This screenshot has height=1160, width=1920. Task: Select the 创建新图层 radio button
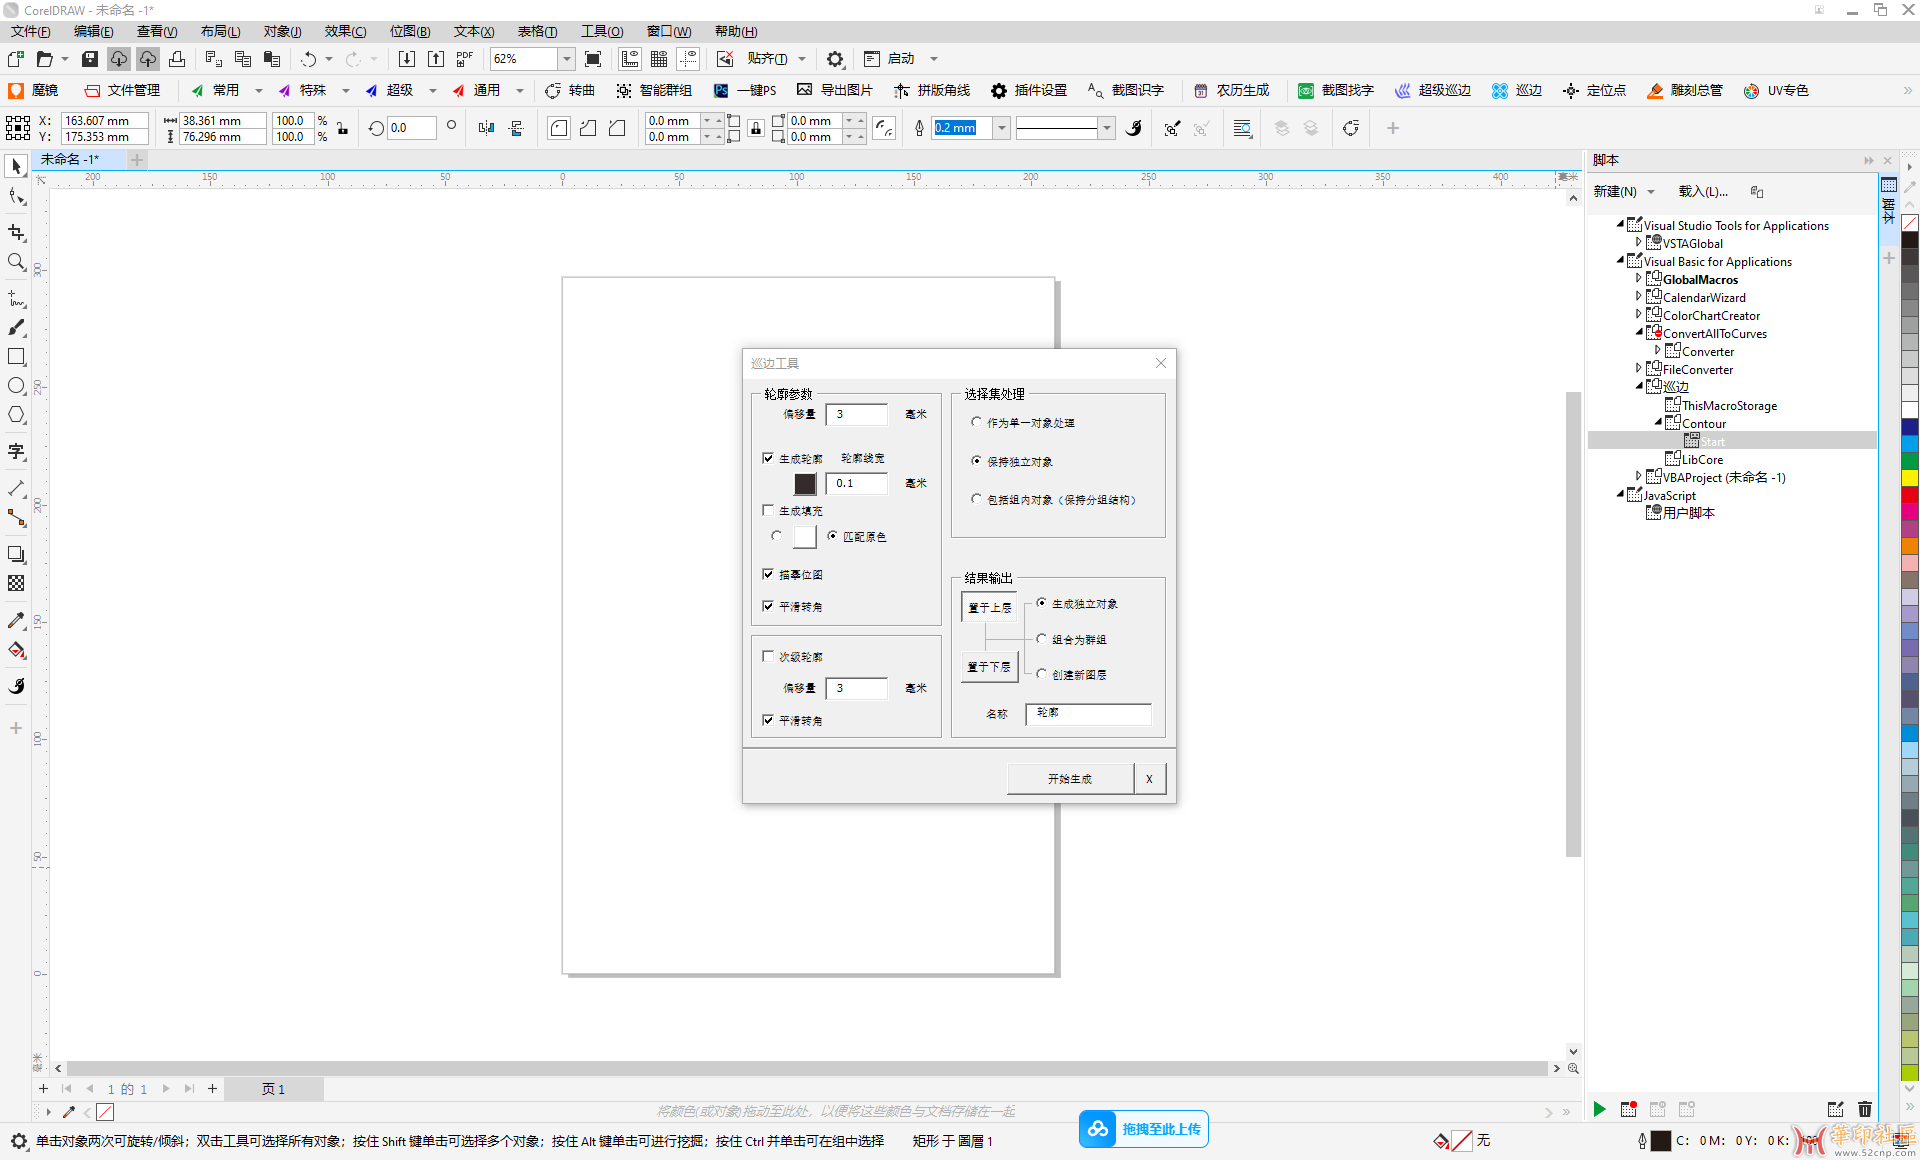1042,674
